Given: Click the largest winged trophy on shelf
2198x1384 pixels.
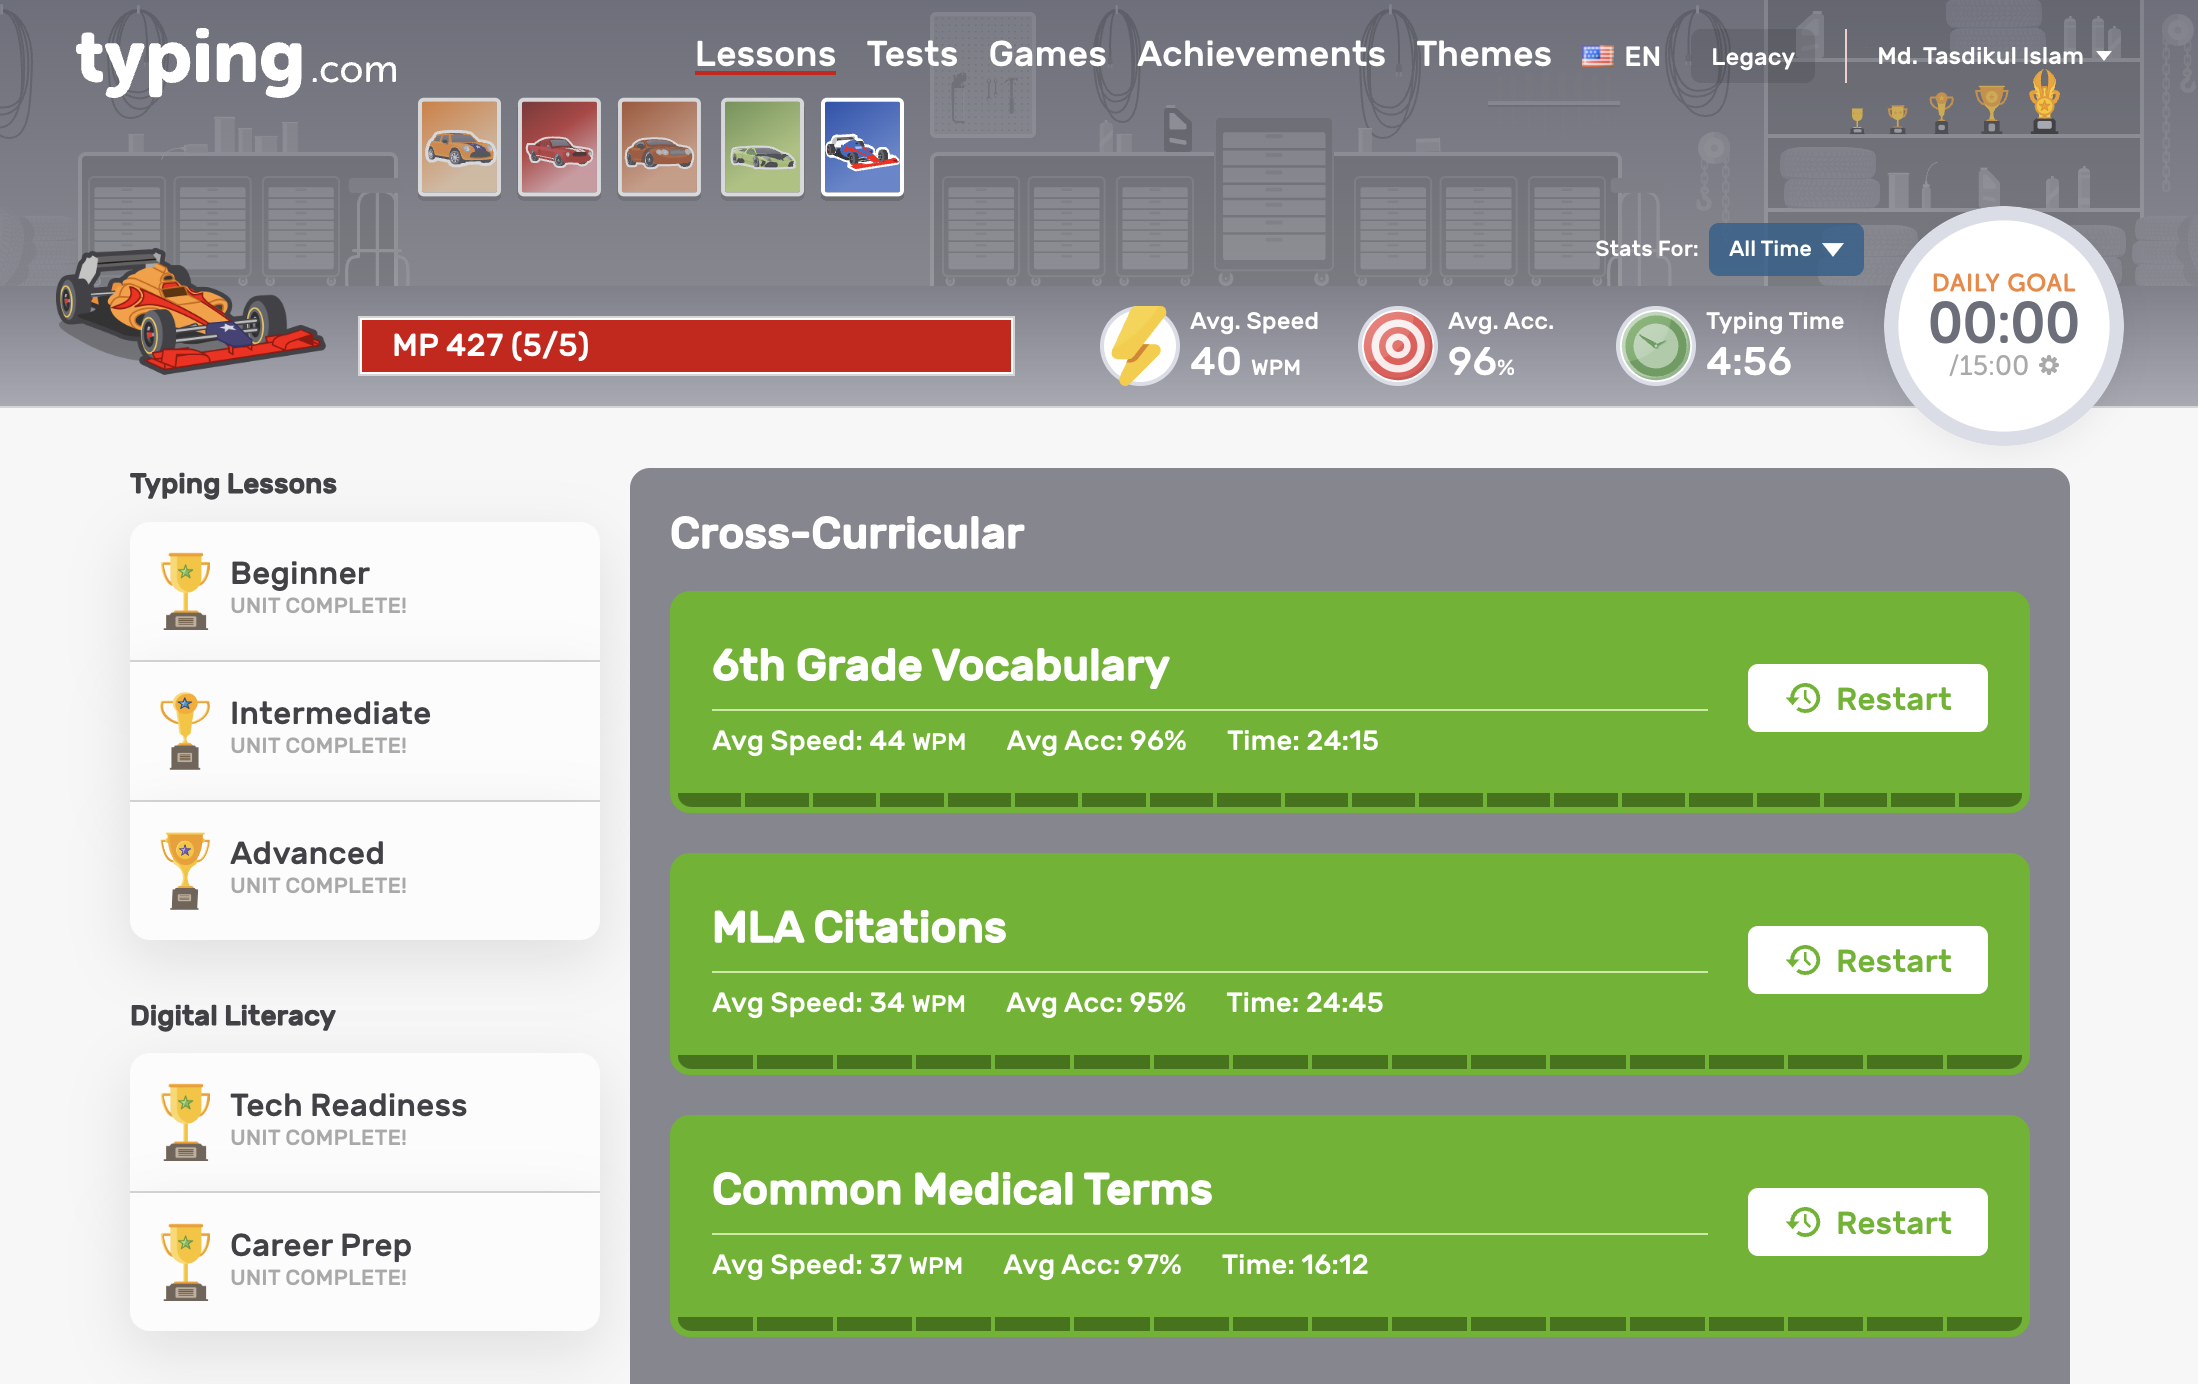Looking at the screenshot, I should [2044, 101].
